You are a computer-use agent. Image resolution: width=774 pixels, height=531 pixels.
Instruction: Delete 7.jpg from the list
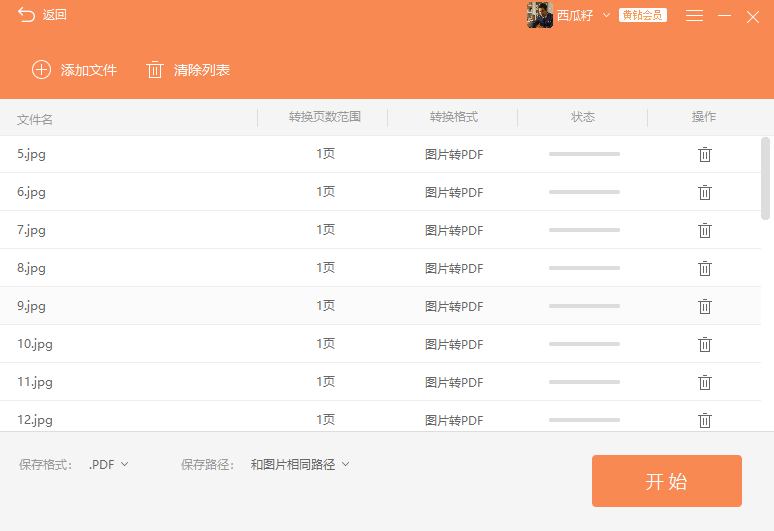[x=704, y=230]
